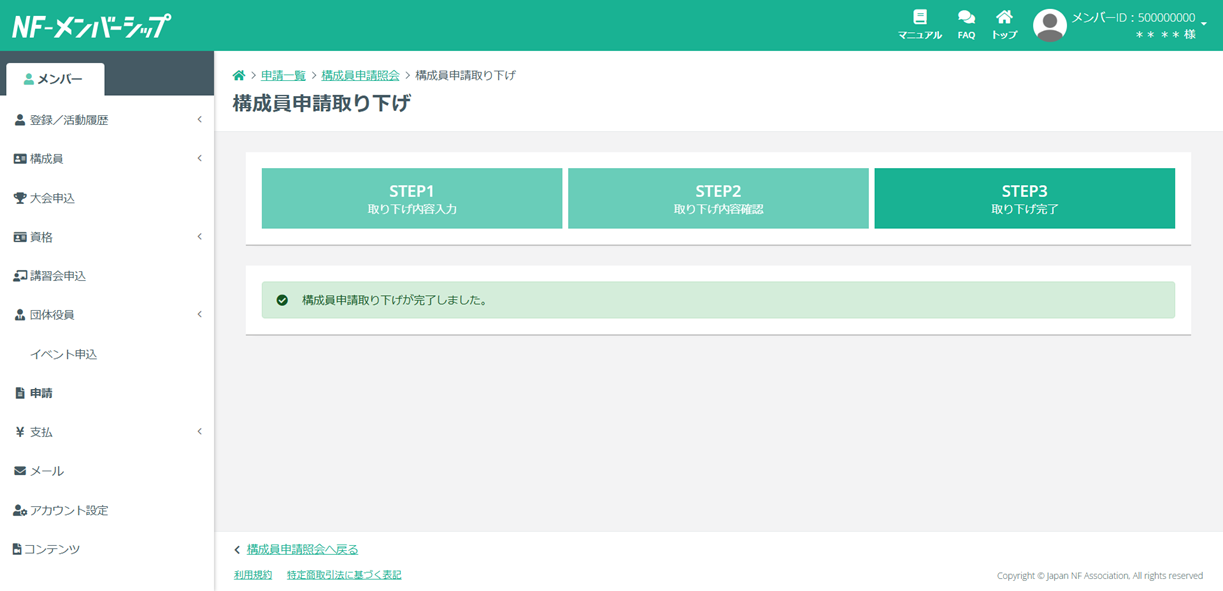Expand the 支払 sidebar submenu
Screen dimensions: 1223x591
(x=199, y=432)
